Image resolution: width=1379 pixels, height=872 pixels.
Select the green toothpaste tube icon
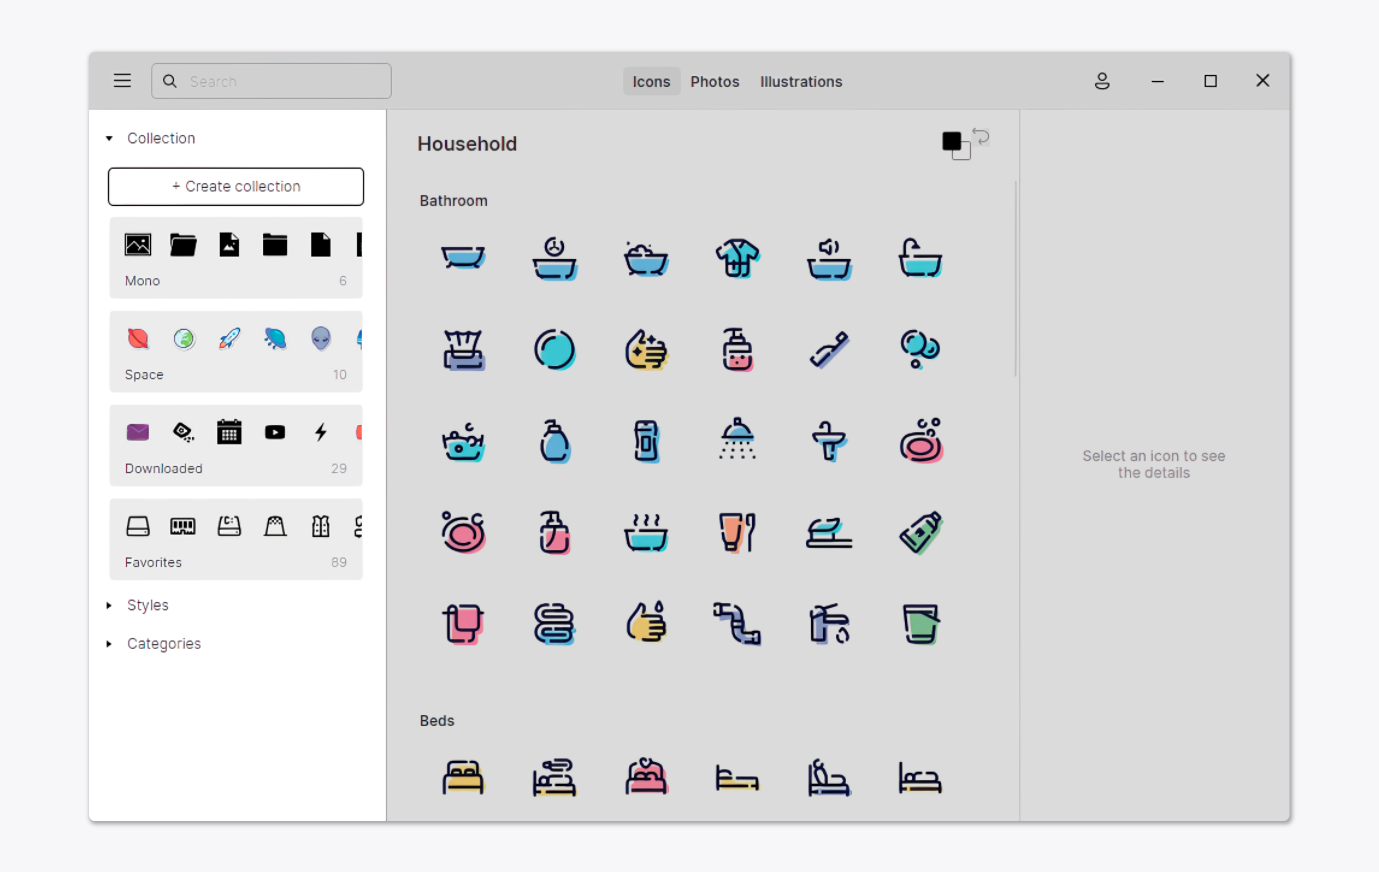[x=920, y=532]
